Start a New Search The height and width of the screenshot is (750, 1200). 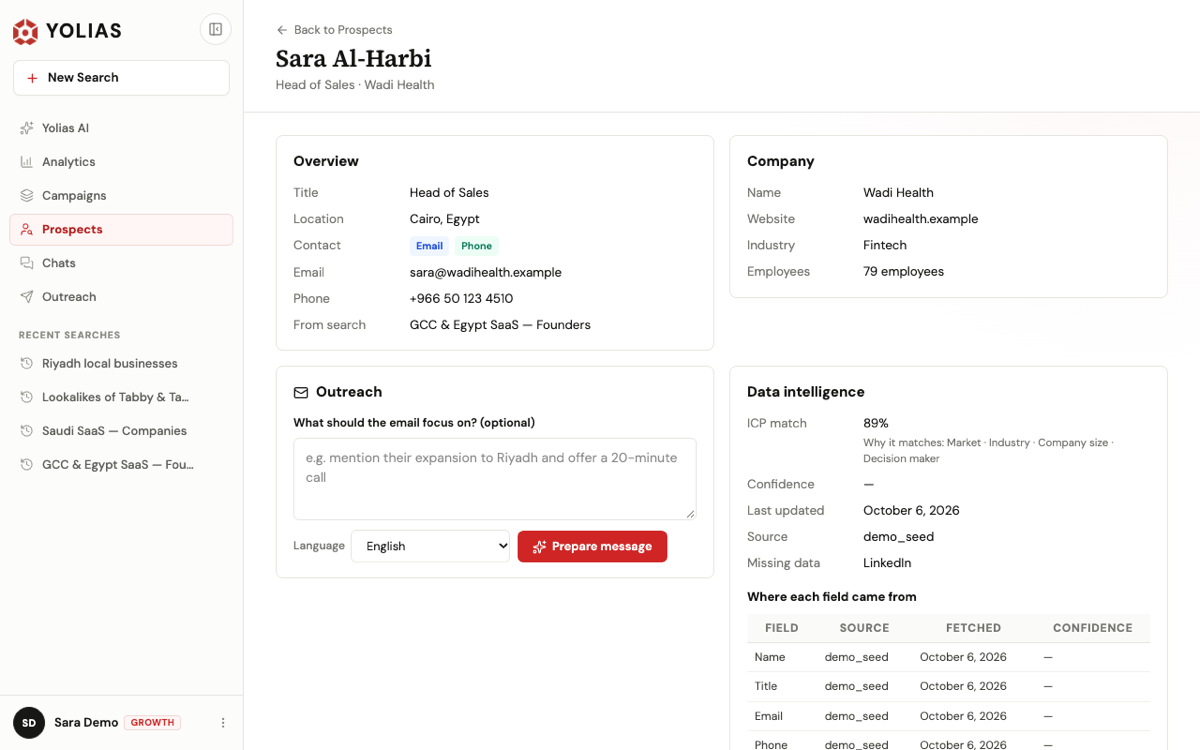coord(121,78)
